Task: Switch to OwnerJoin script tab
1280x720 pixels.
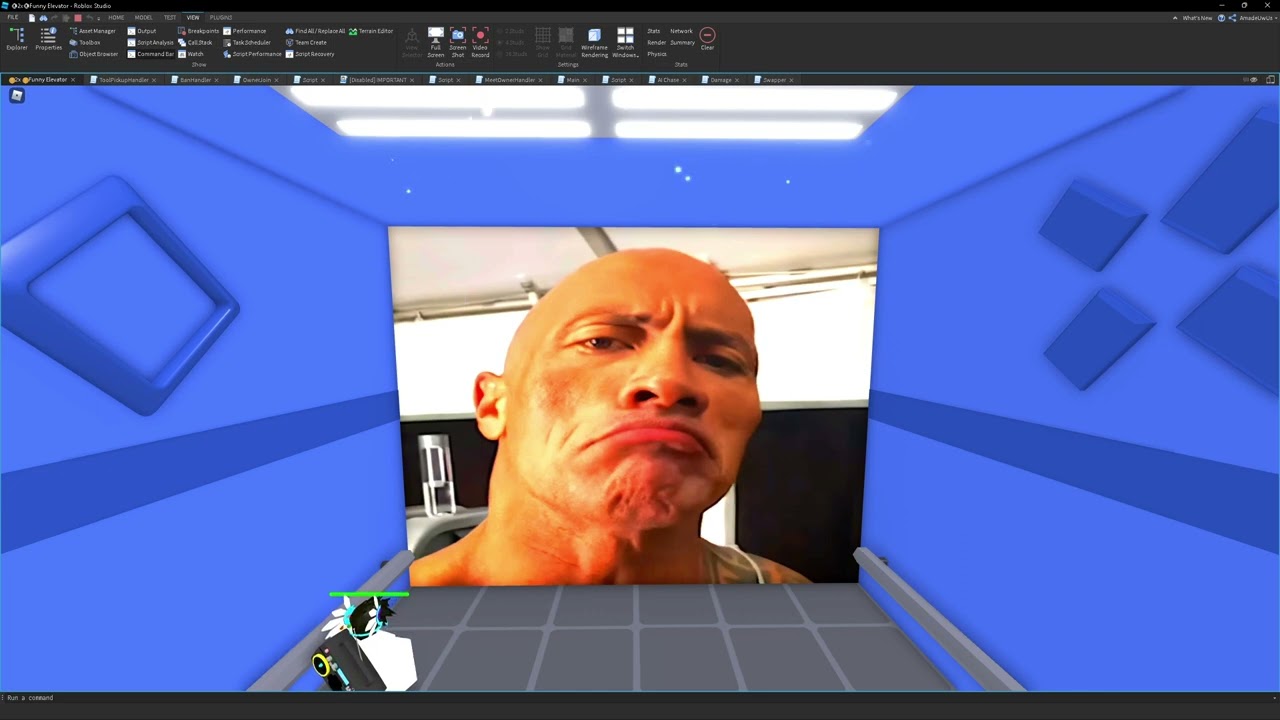Action: (254, 80)
